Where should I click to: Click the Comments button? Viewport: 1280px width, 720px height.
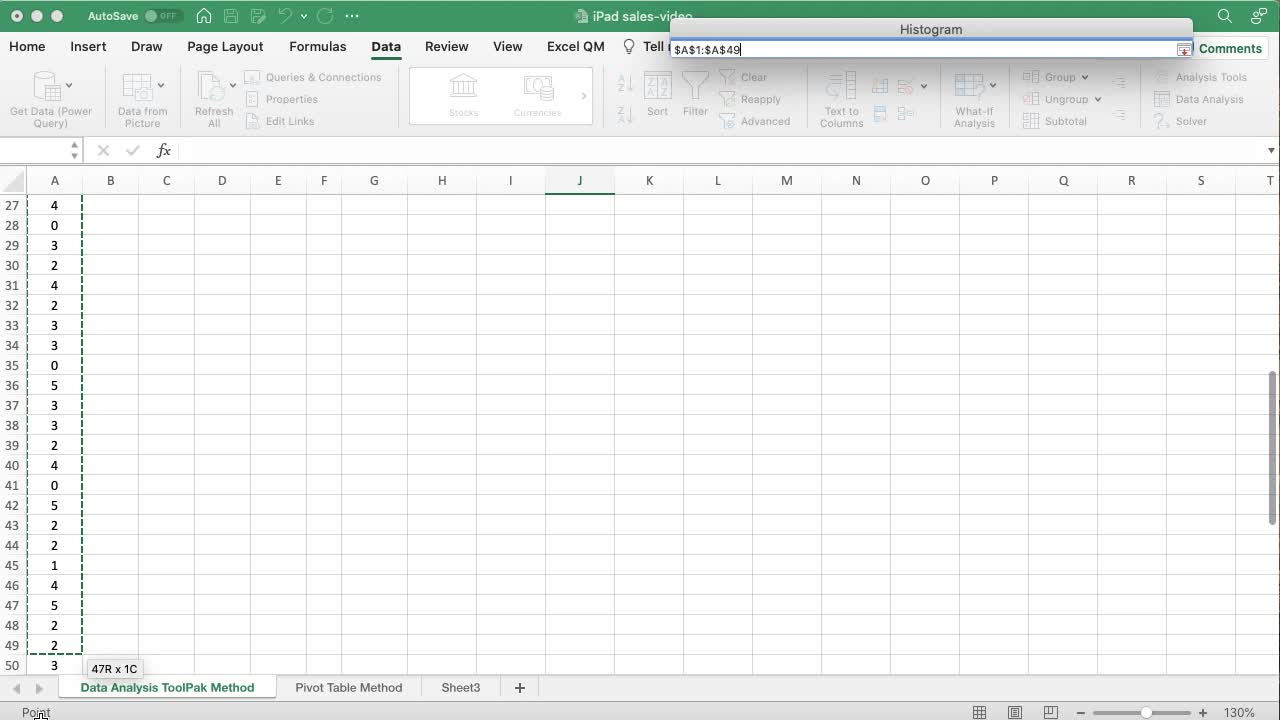tap(1229, 48)
